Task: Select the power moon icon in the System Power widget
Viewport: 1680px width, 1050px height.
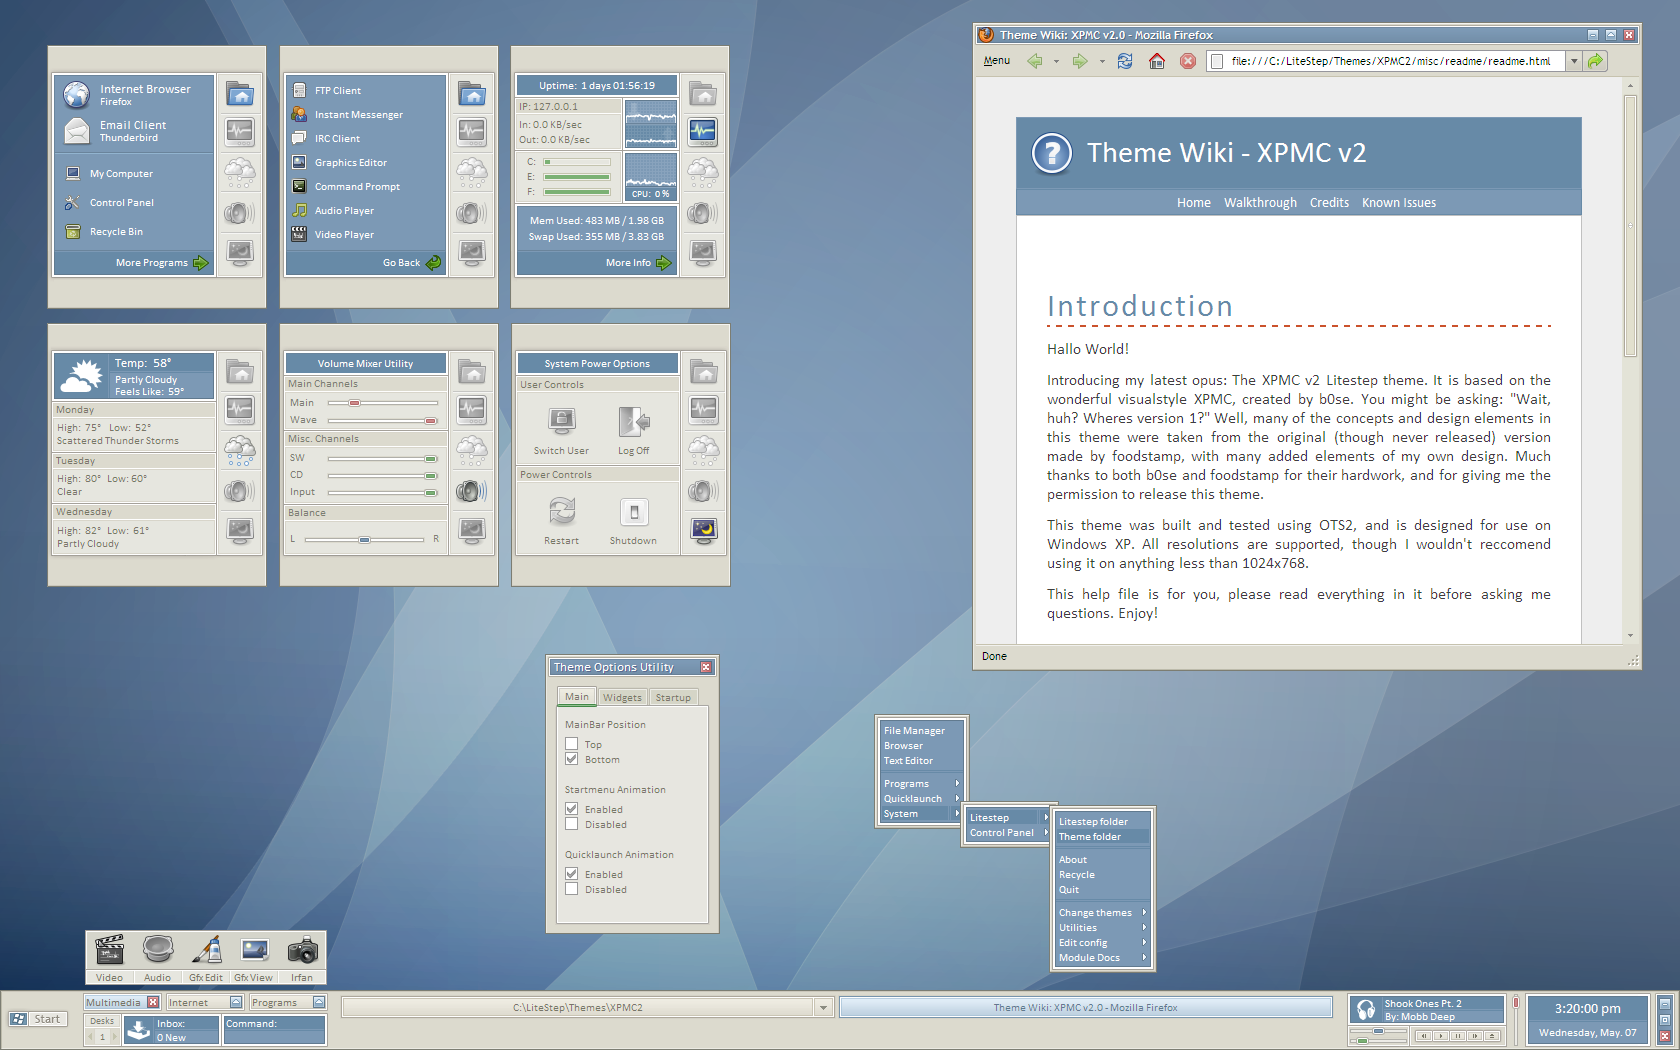Action: tap(704, 530)
